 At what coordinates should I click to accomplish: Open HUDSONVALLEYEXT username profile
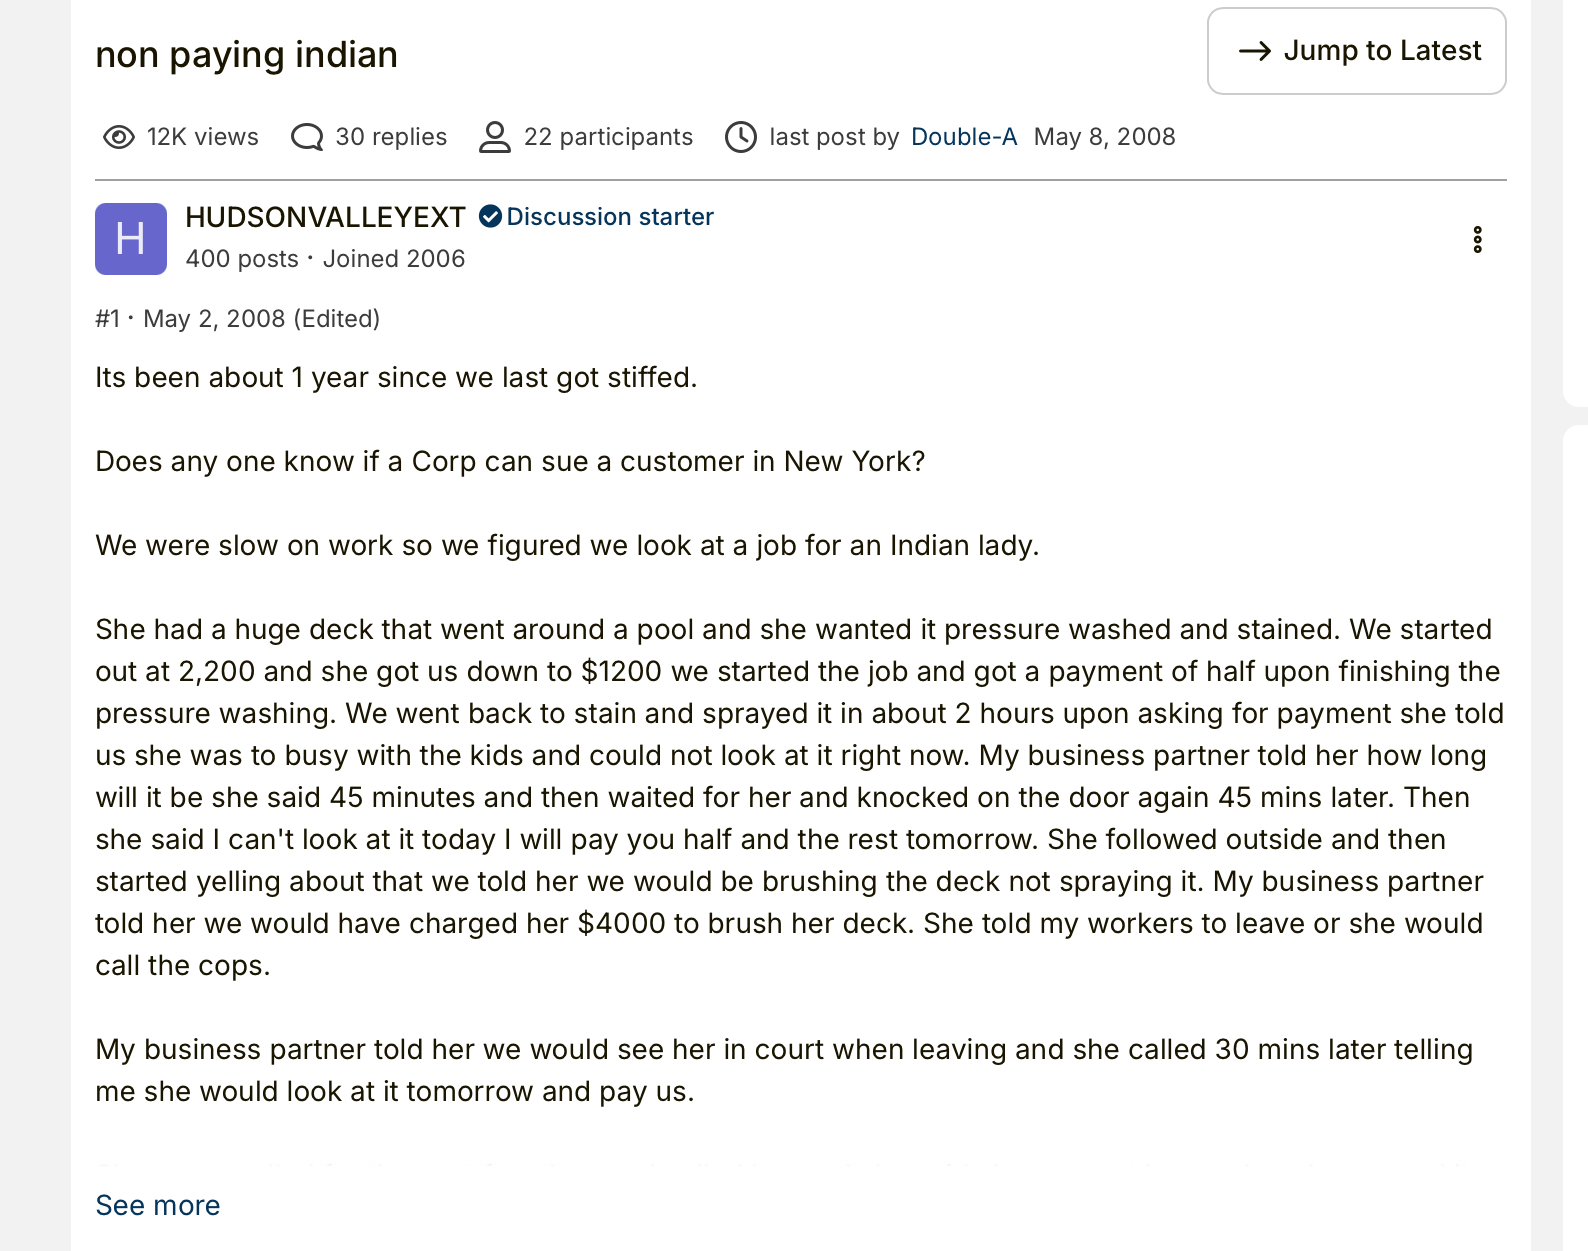pyautogui.click(x=325, y=217)
